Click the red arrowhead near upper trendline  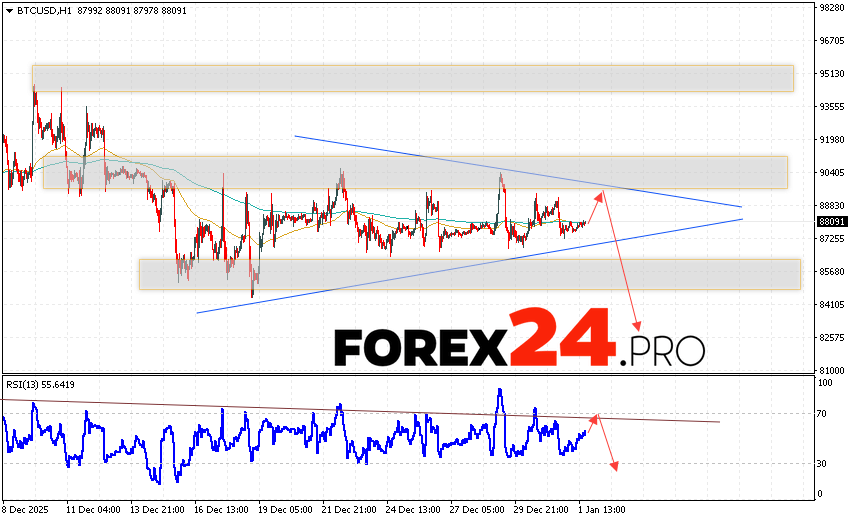tap(600, 193)
